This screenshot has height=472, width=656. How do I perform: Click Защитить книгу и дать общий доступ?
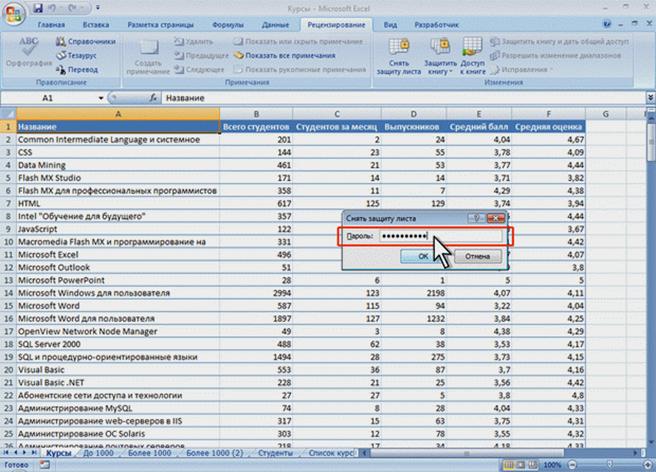559,41
